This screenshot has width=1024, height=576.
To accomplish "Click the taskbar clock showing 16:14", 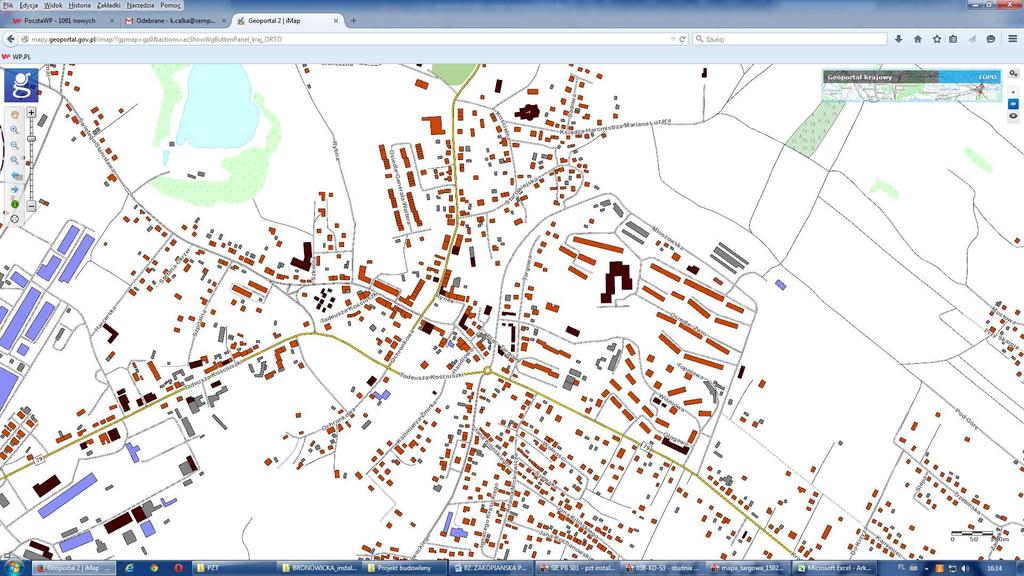I will coord(995,568).
